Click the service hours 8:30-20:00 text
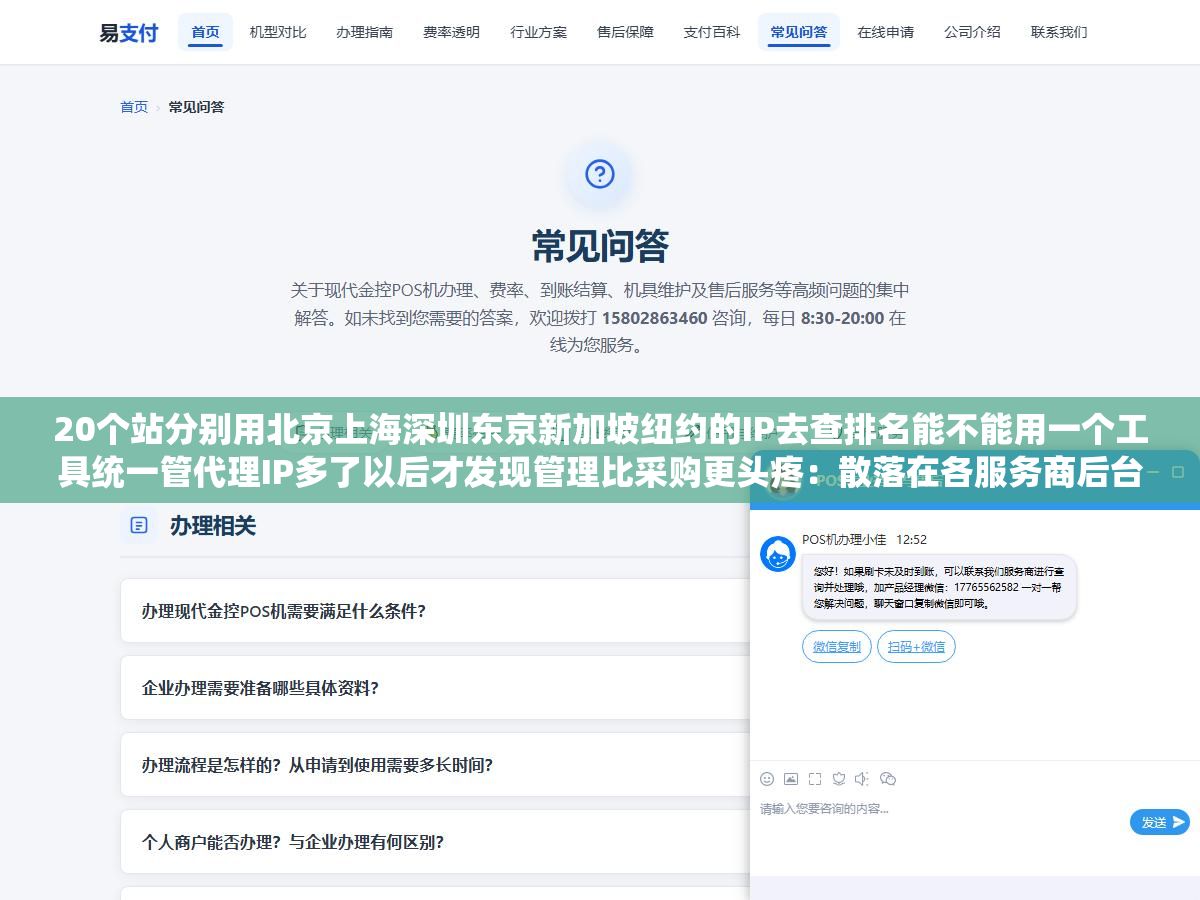This screenshot has height=900, width=1200. tap(842, 318)
